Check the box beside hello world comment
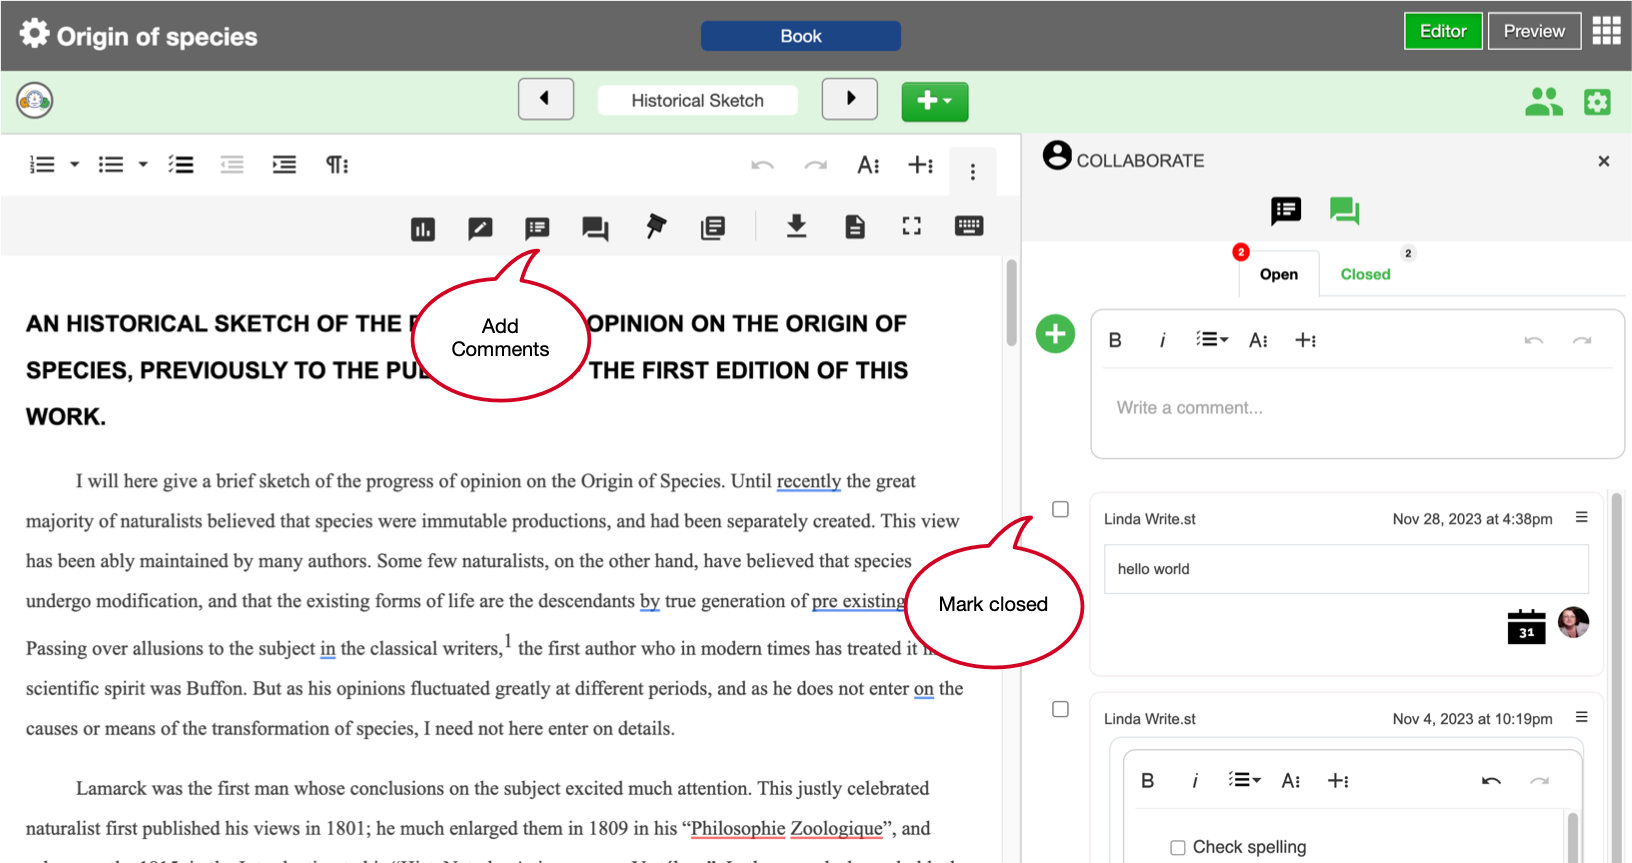1632x863 pixels. click(x=1061, y=510)
